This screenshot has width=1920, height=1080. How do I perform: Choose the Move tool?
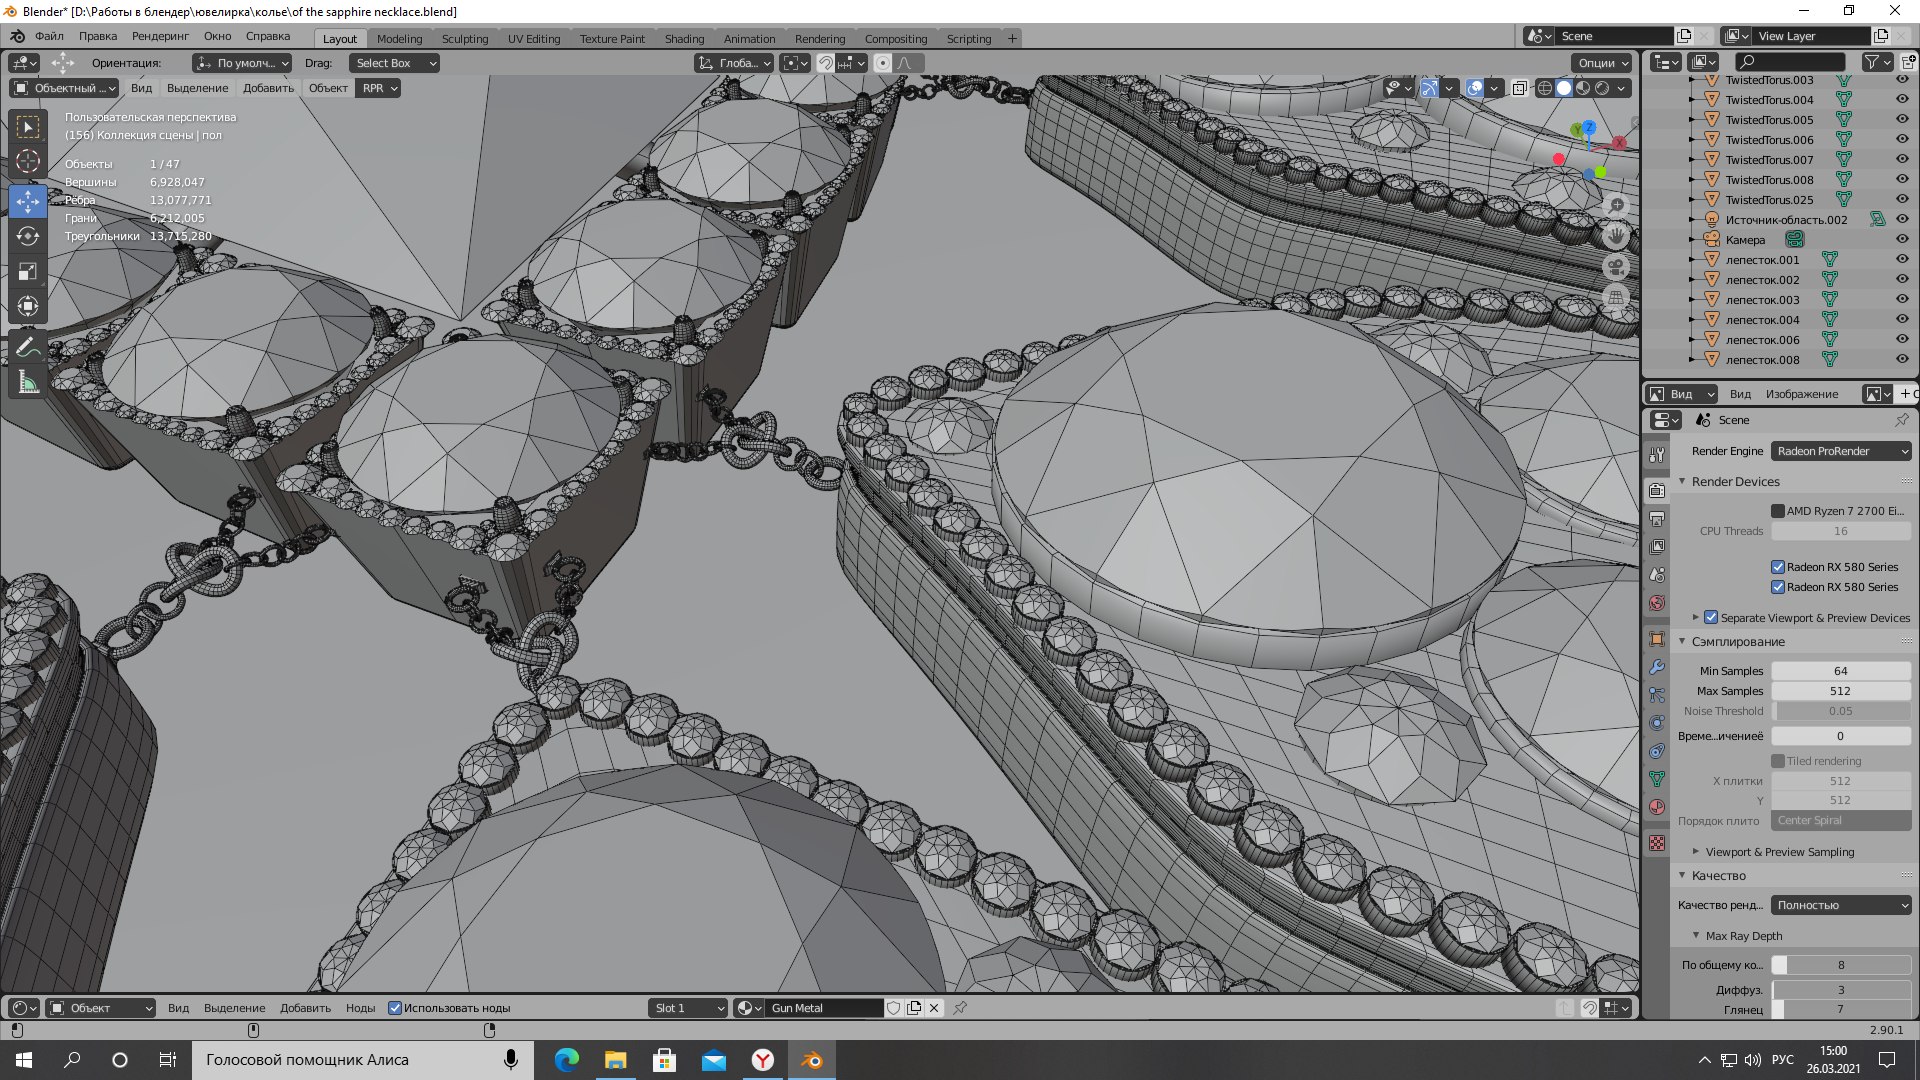[x=28, y=201]
